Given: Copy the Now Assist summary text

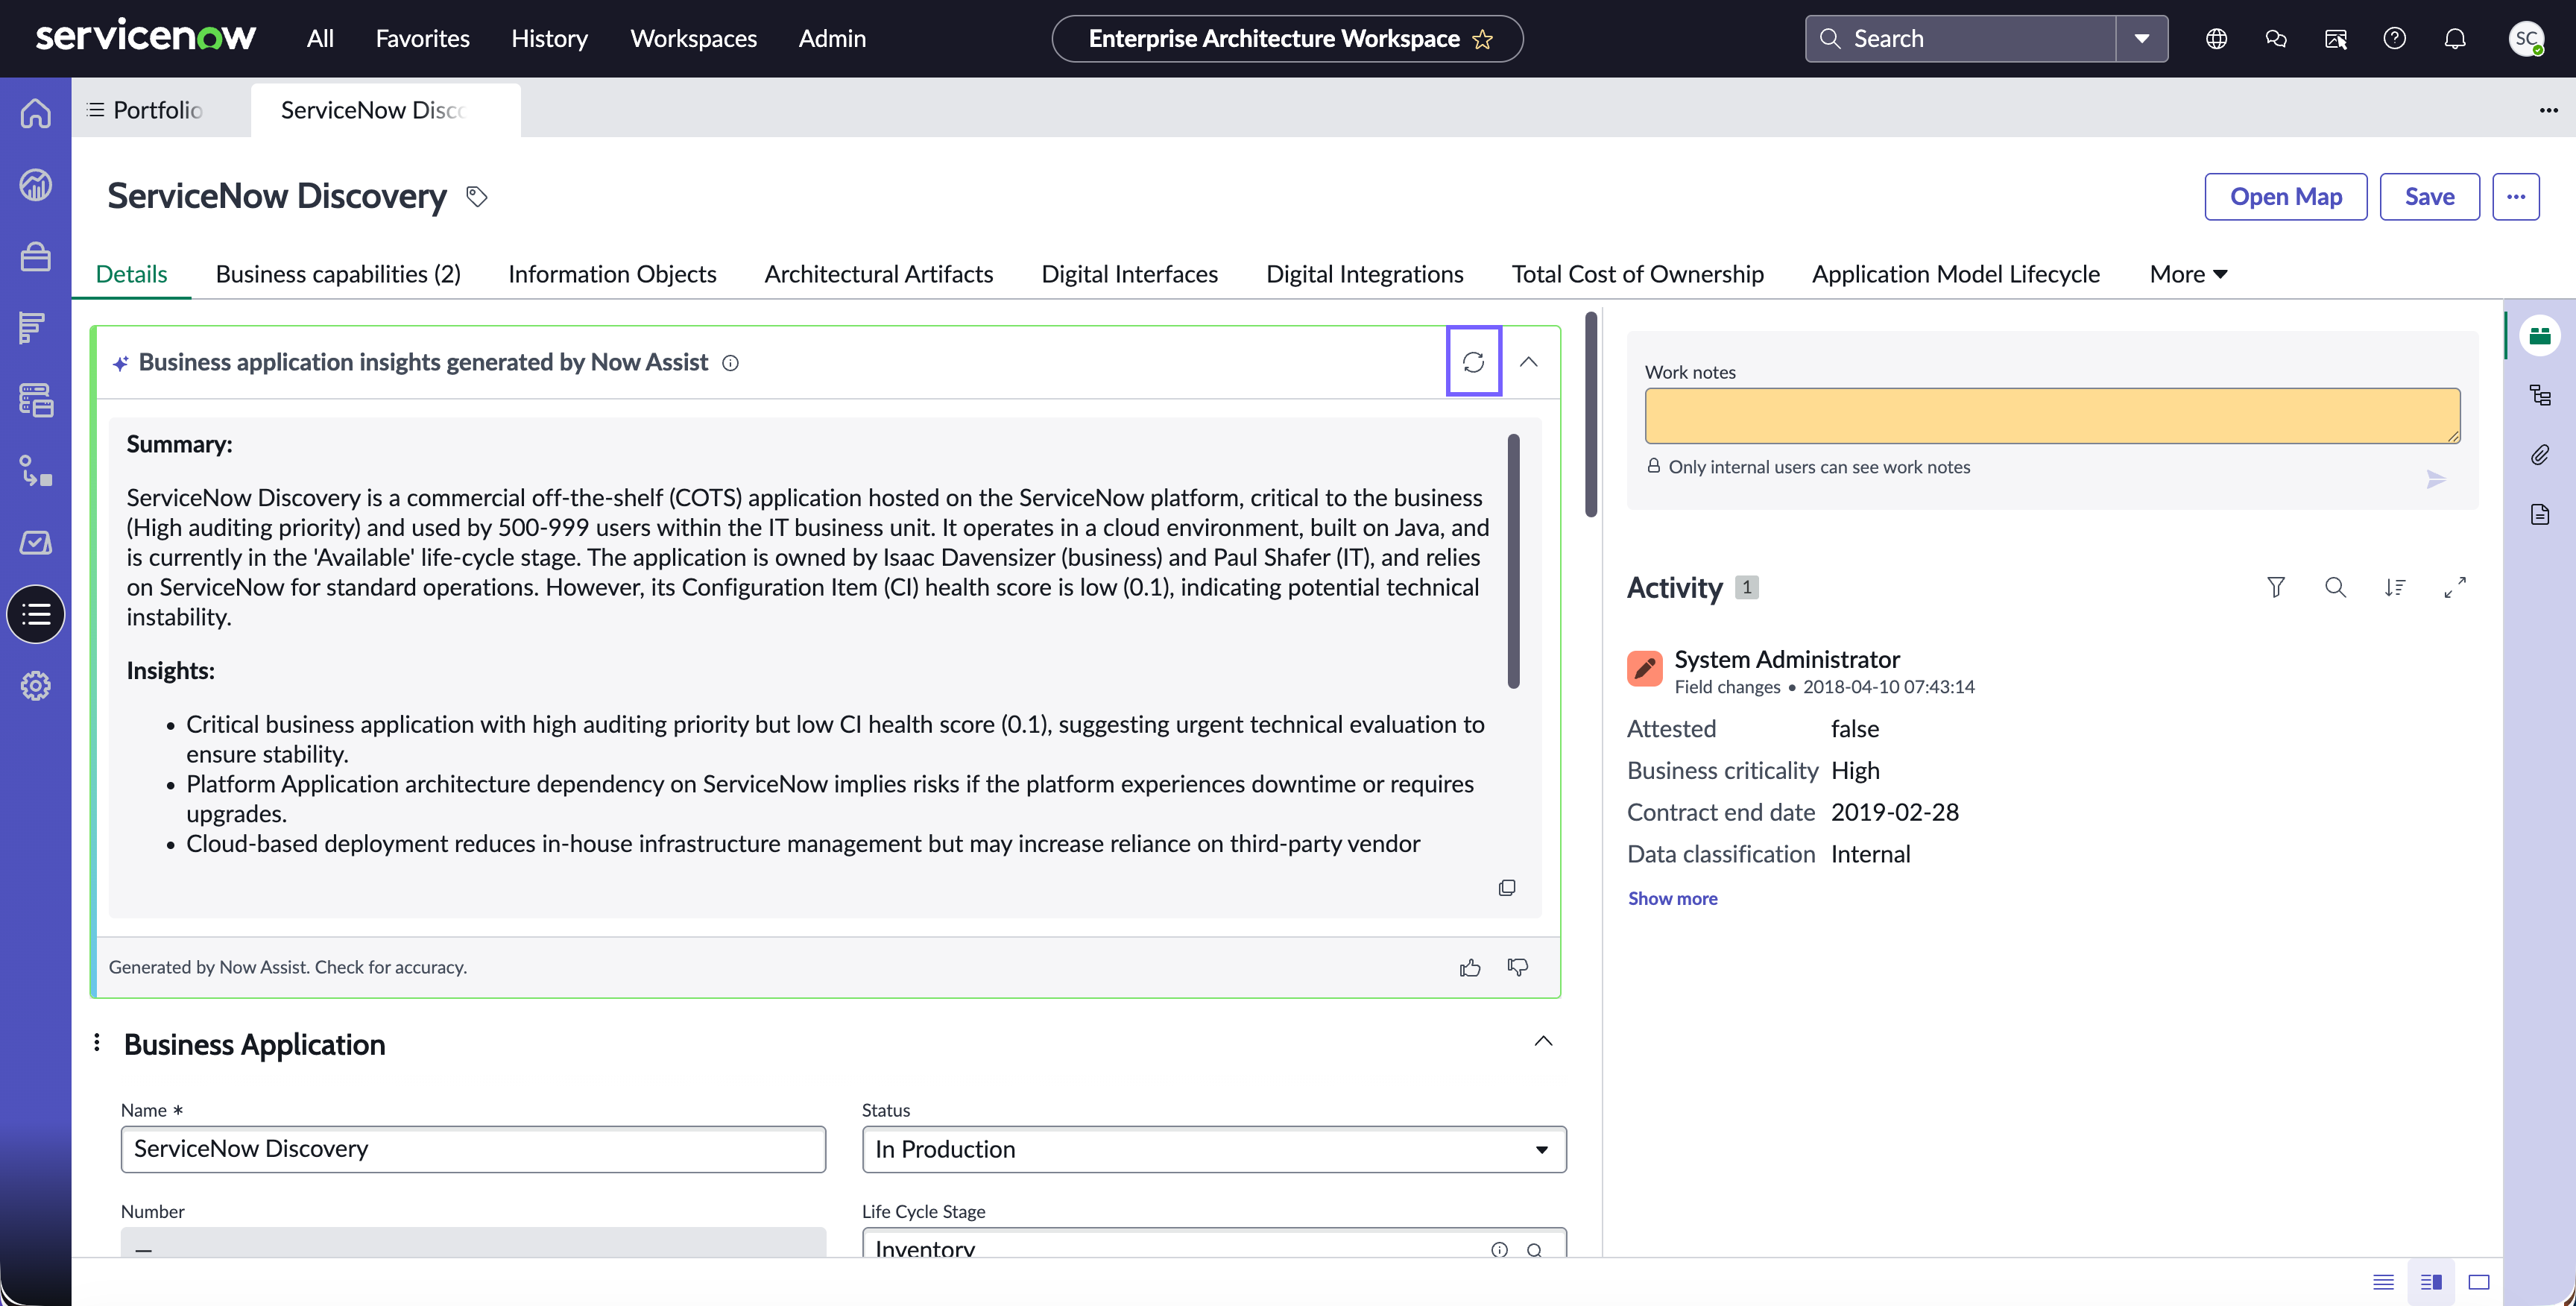Looking at the screenshot, I should (x=1507, y=888).
